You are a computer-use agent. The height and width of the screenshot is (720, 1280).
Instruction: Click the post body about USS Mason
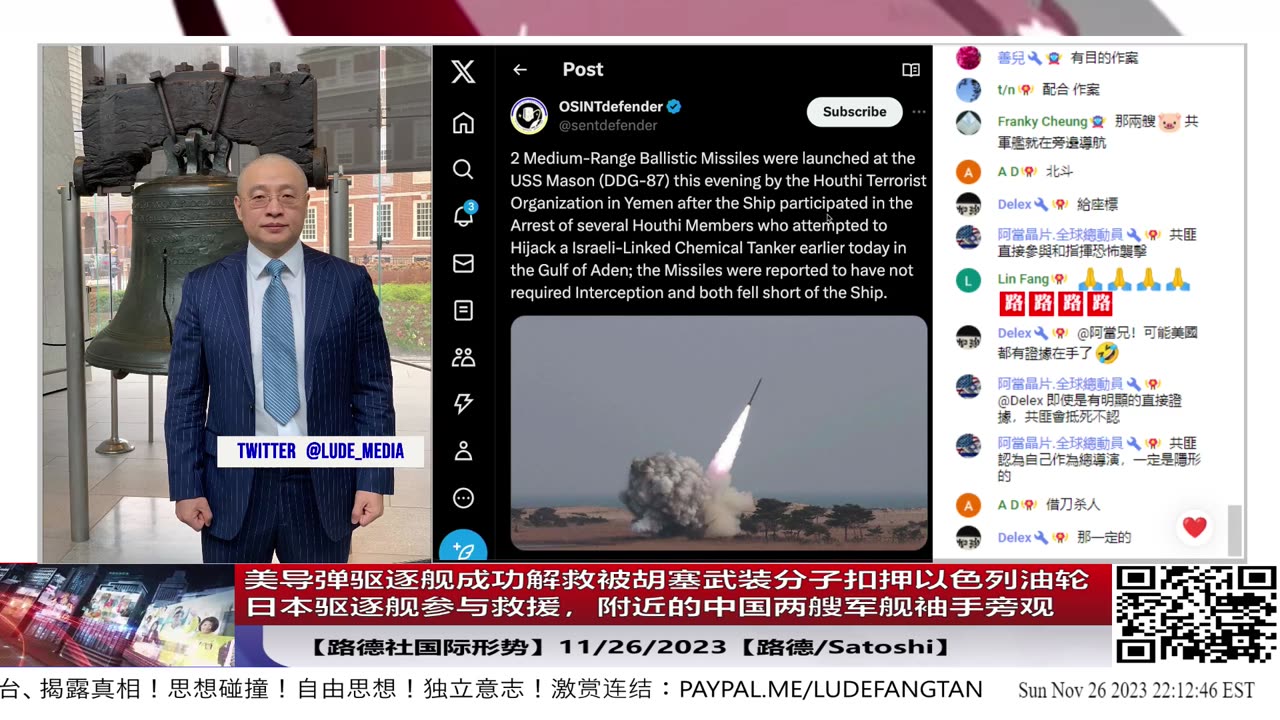coord(718,225)
